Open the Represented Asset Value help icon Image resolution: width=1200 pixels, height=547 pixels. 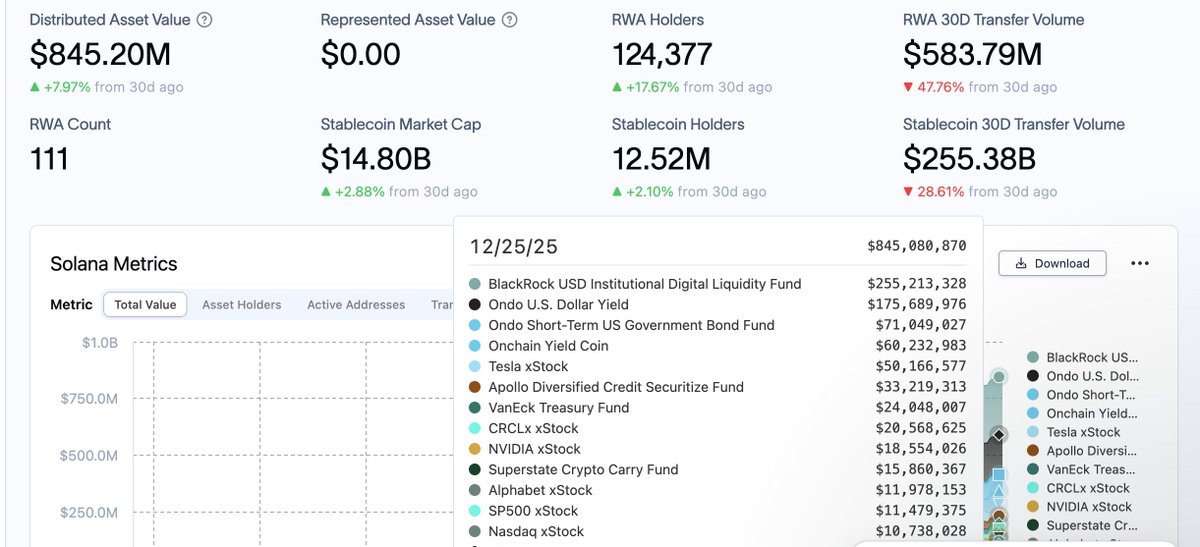coord(510,20)
